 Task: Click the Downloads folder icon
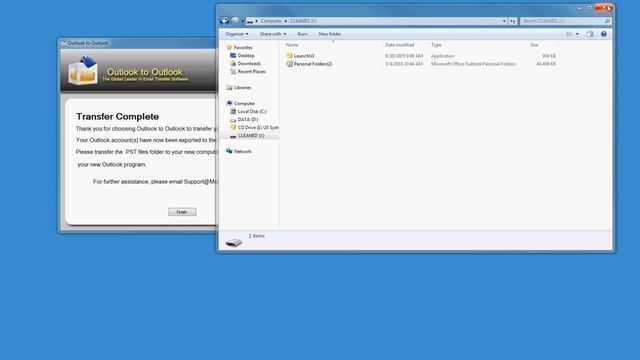click(233, 63)
